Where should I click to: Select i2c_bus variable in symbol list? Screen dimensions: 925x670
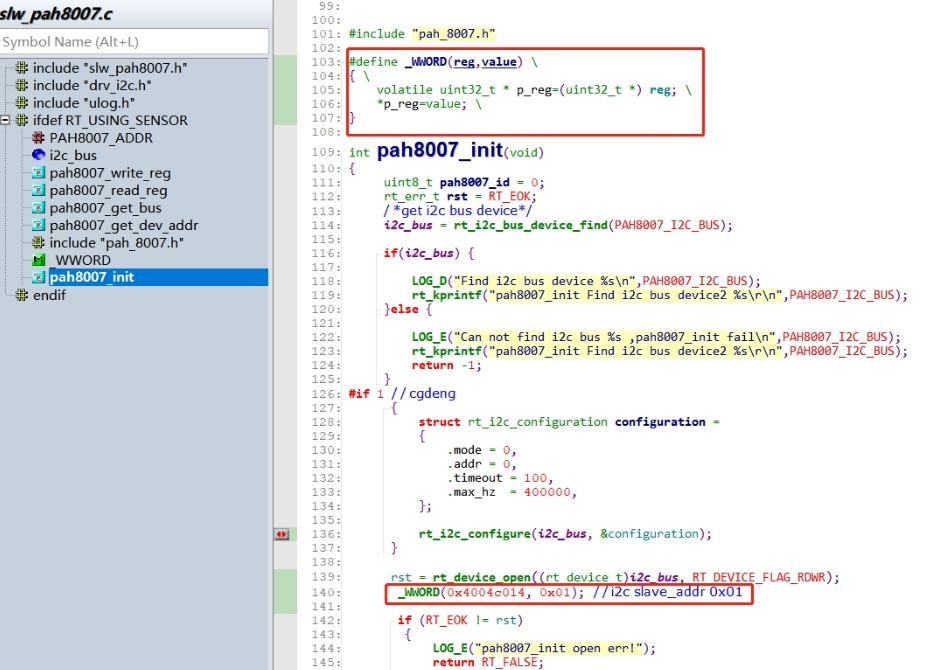(73, 155)
